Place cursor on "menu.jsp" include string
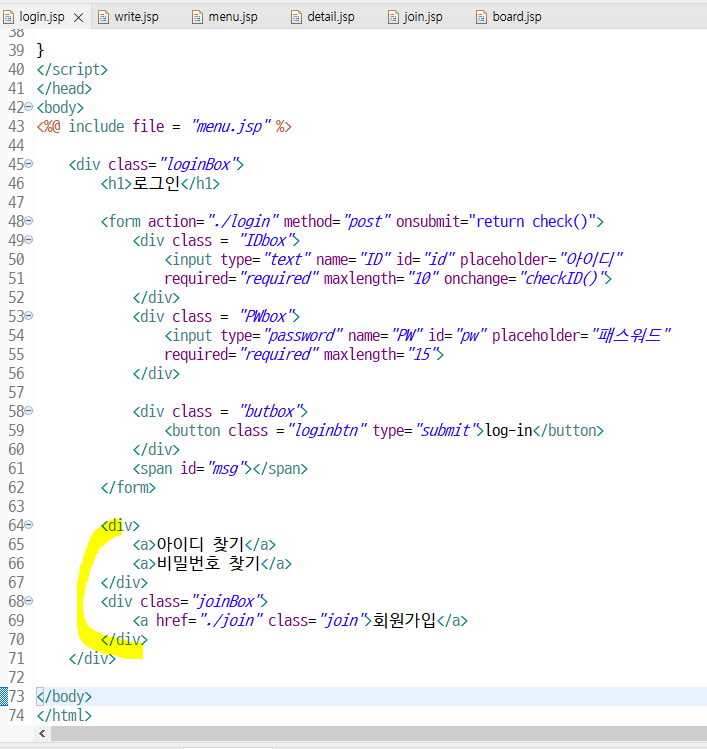Screen dimensions: 707x749 pyautogui.click(x=231, y=127)
